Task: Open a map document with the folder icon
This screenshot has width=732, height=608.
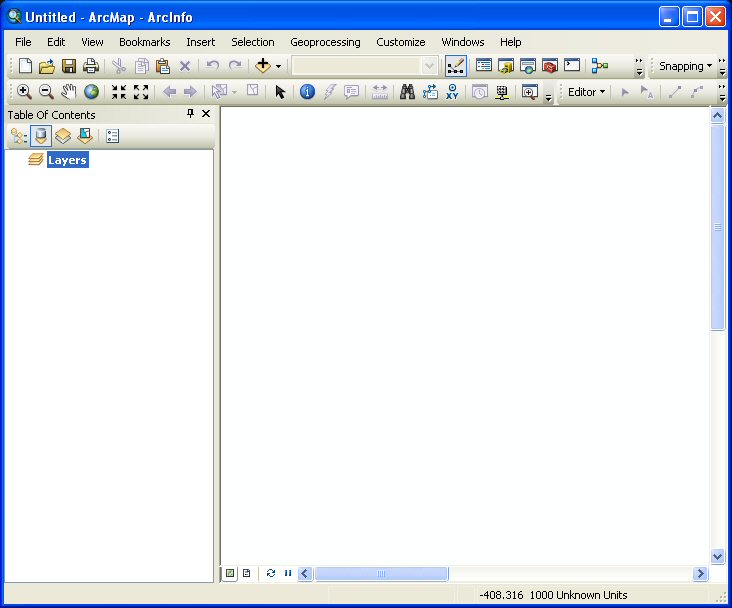Action: click(47, 66)
